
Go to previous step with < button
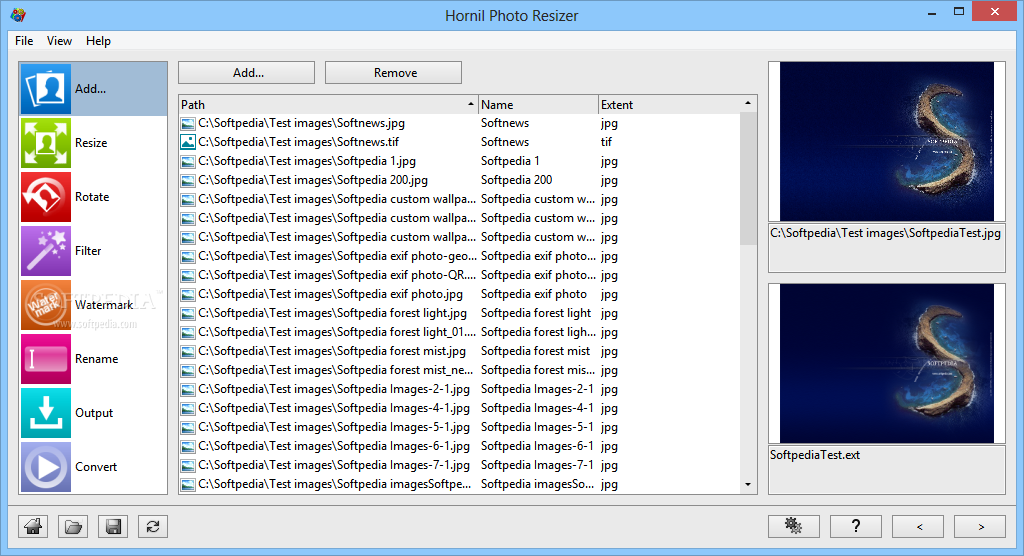tap(918, 527)
